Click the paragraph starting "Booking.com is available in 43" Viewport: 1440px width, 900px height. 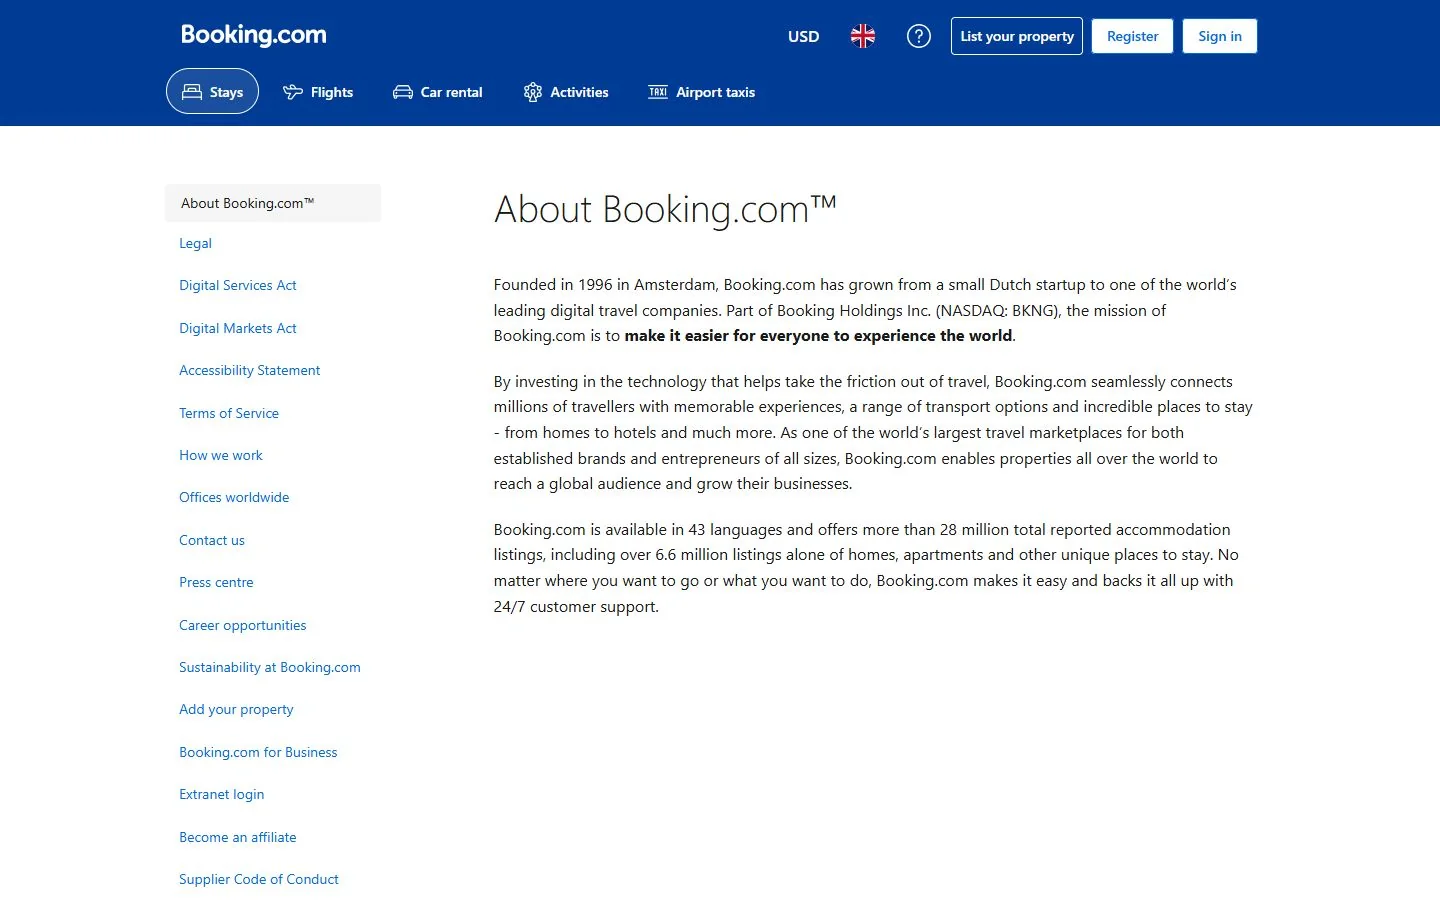(x=866, y=568)
